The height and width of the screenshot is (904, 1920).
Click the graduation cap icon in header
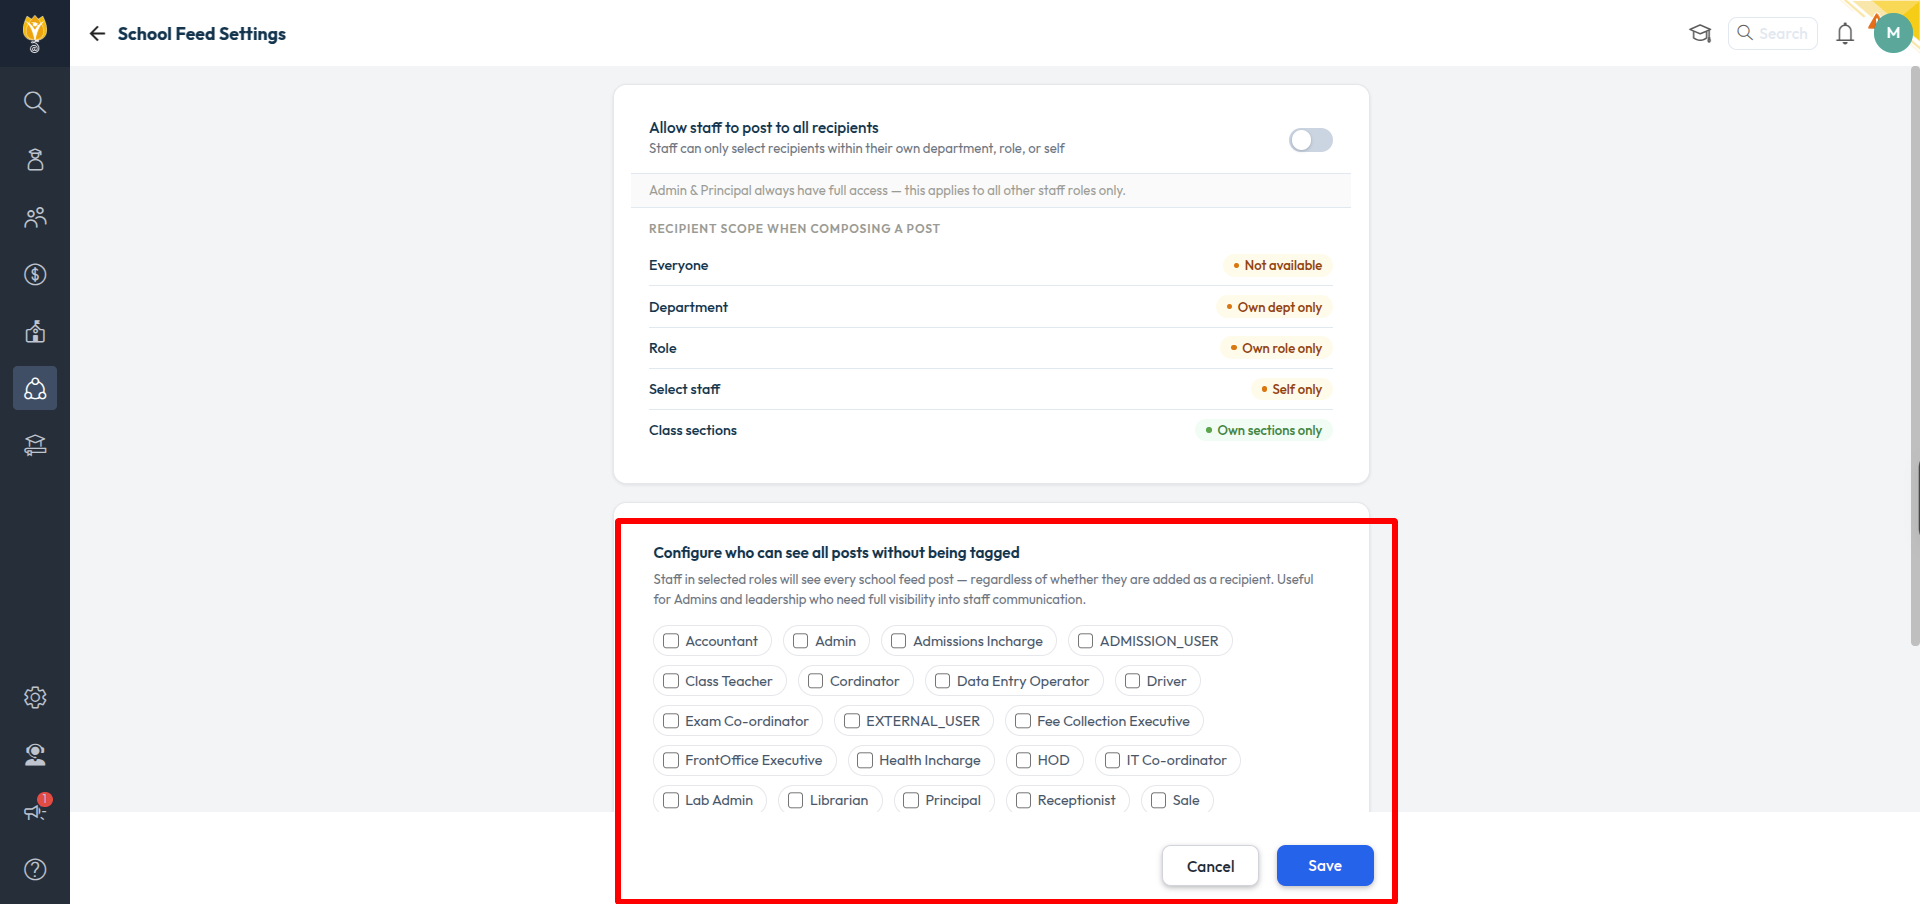(1700, 34)
